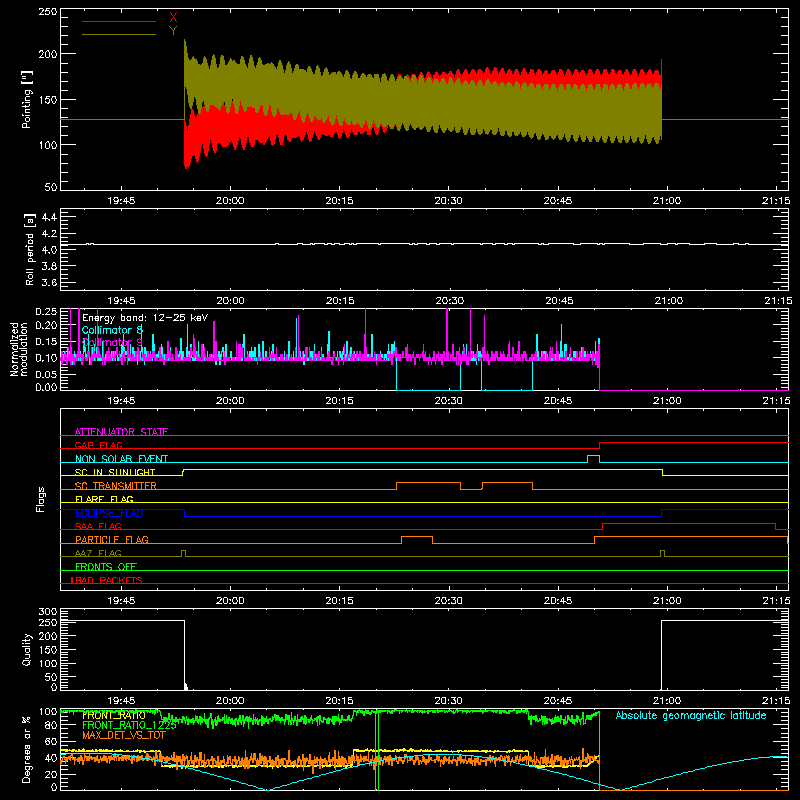Click the 0.25 tick on modulation axis

(x=46, y=311)
